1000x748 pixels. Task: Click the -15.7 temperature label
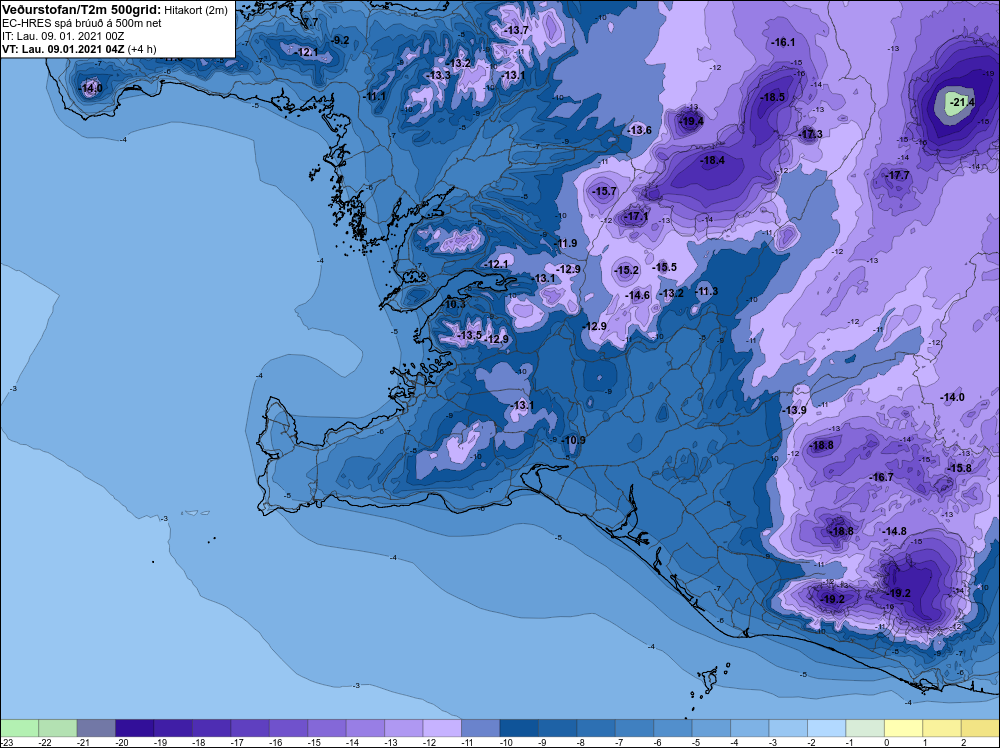click(605, 191)
